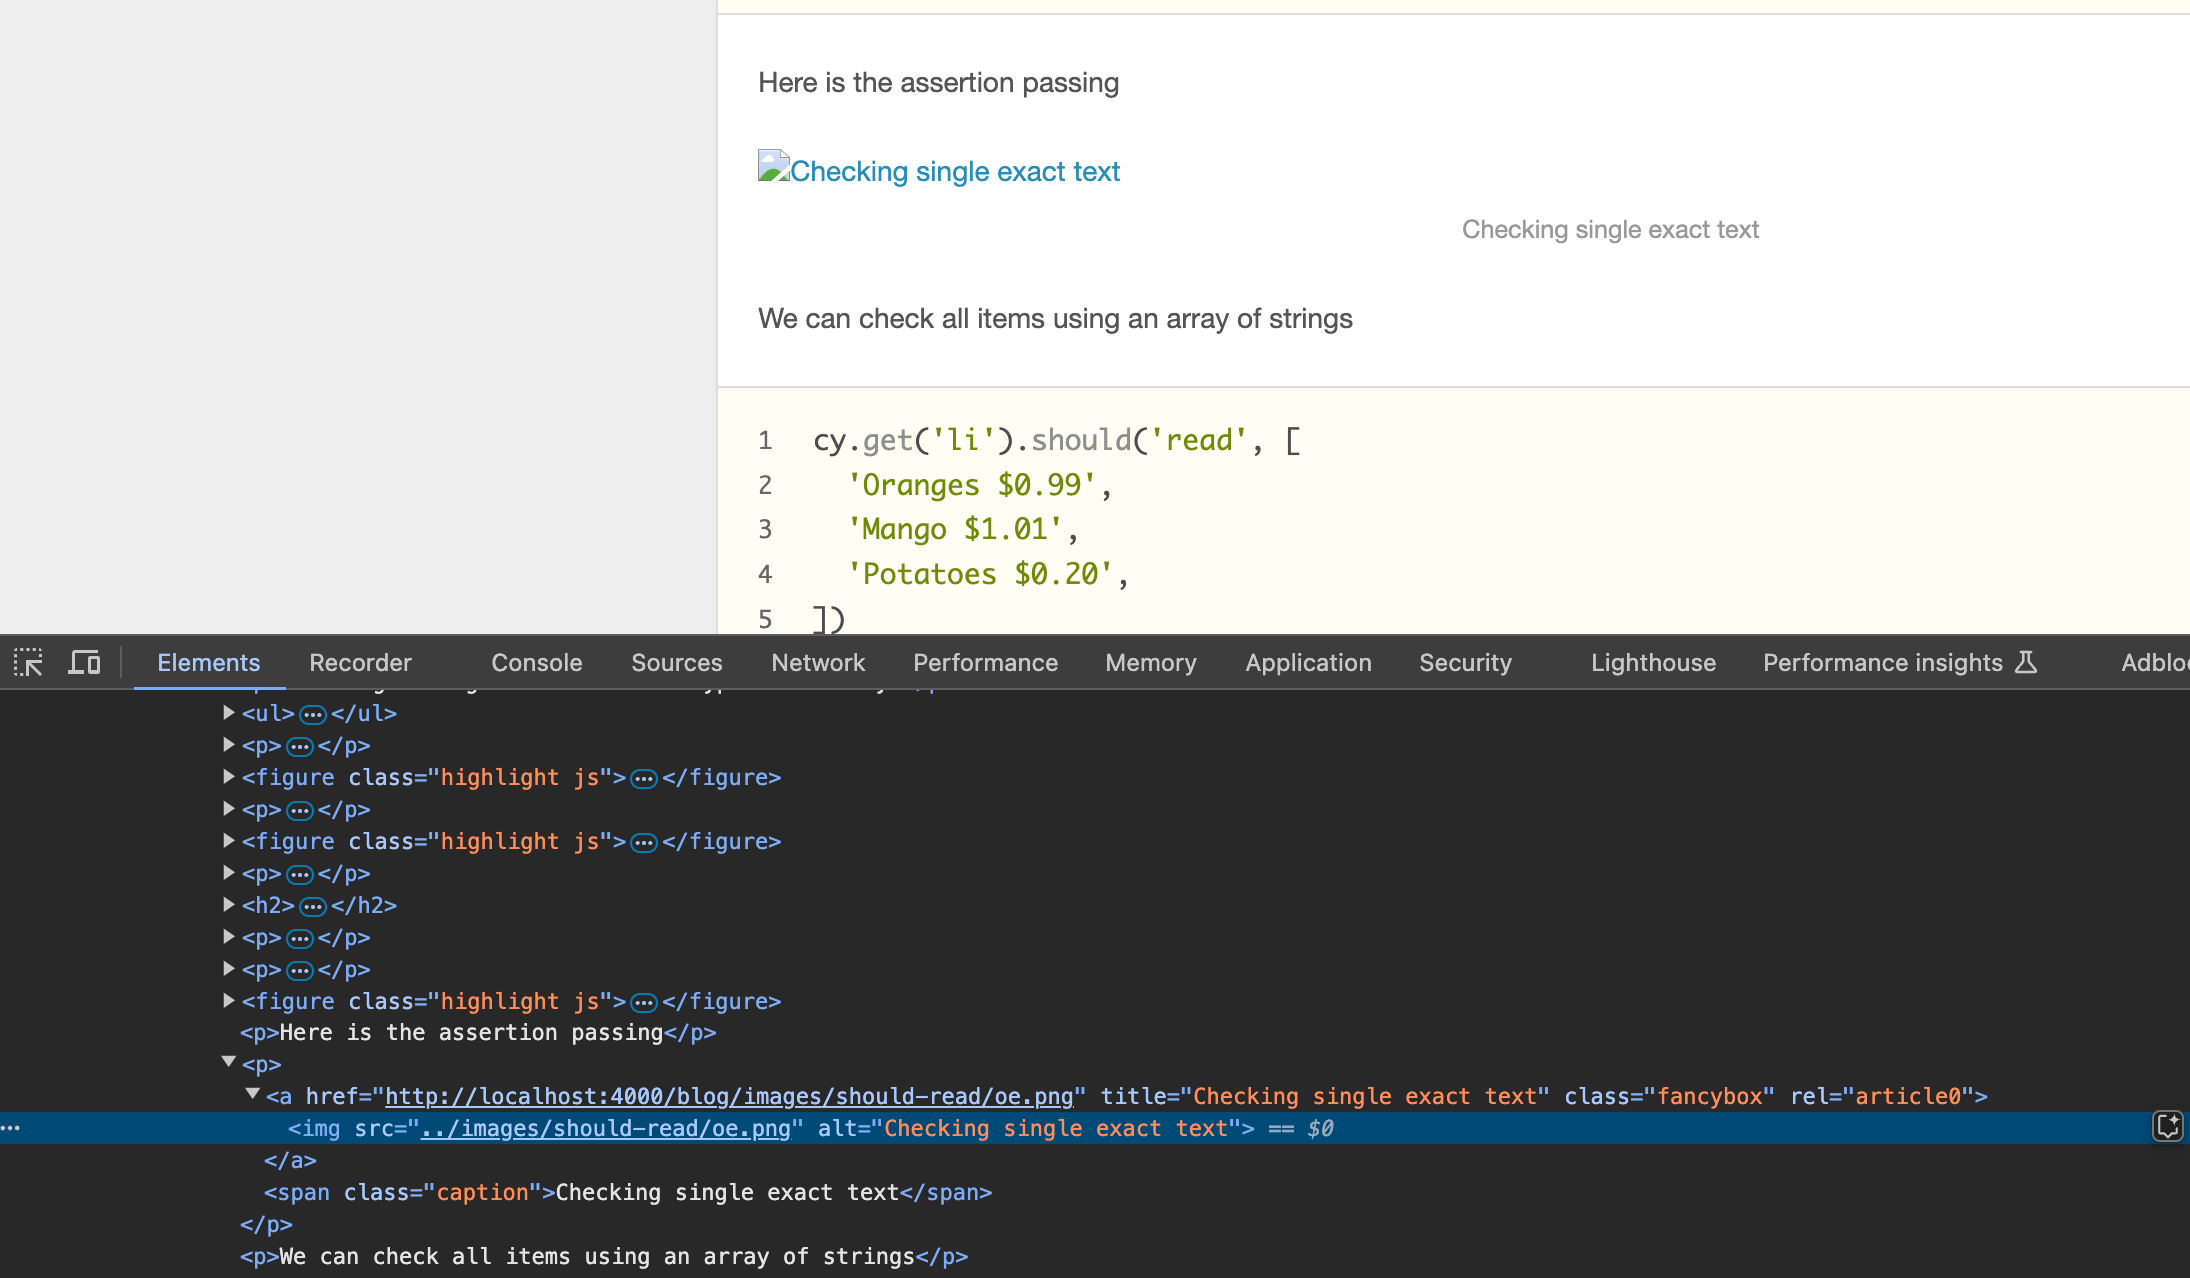Select the '<p>Here is the assertion passing</p>' DOM row

tap(478, 1032)
